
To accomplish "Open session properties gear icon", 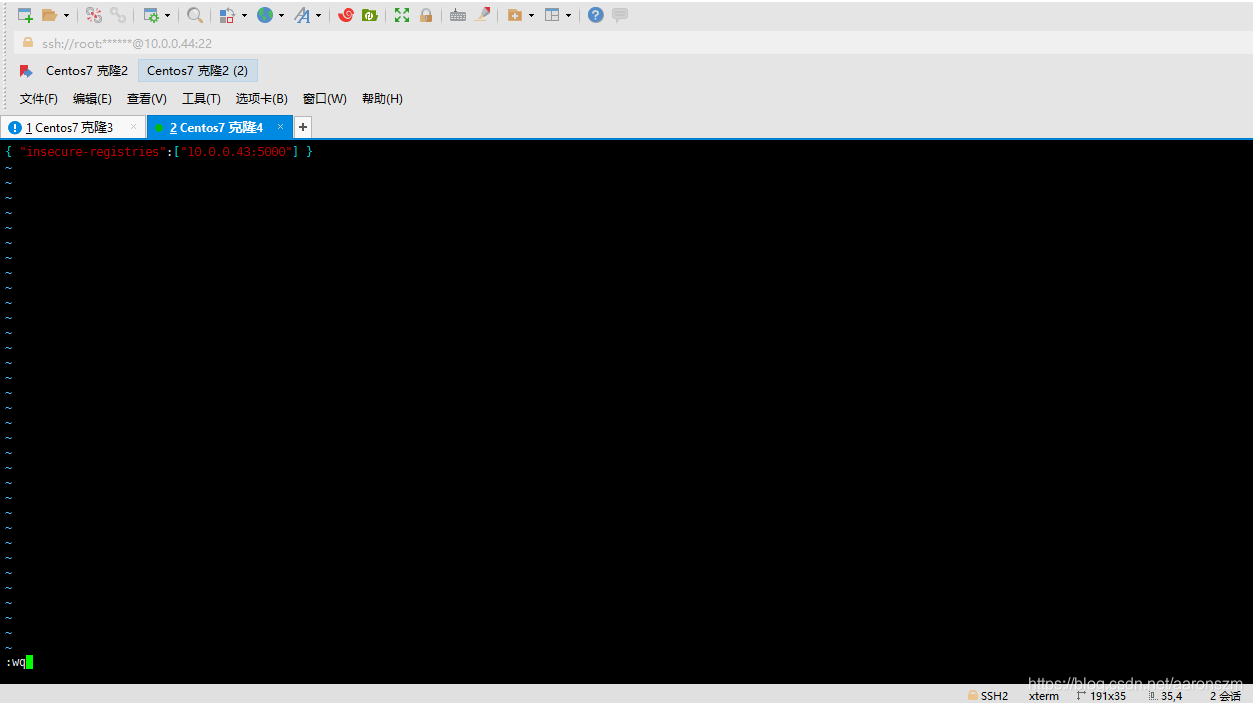I will click(x=151, y=15).
